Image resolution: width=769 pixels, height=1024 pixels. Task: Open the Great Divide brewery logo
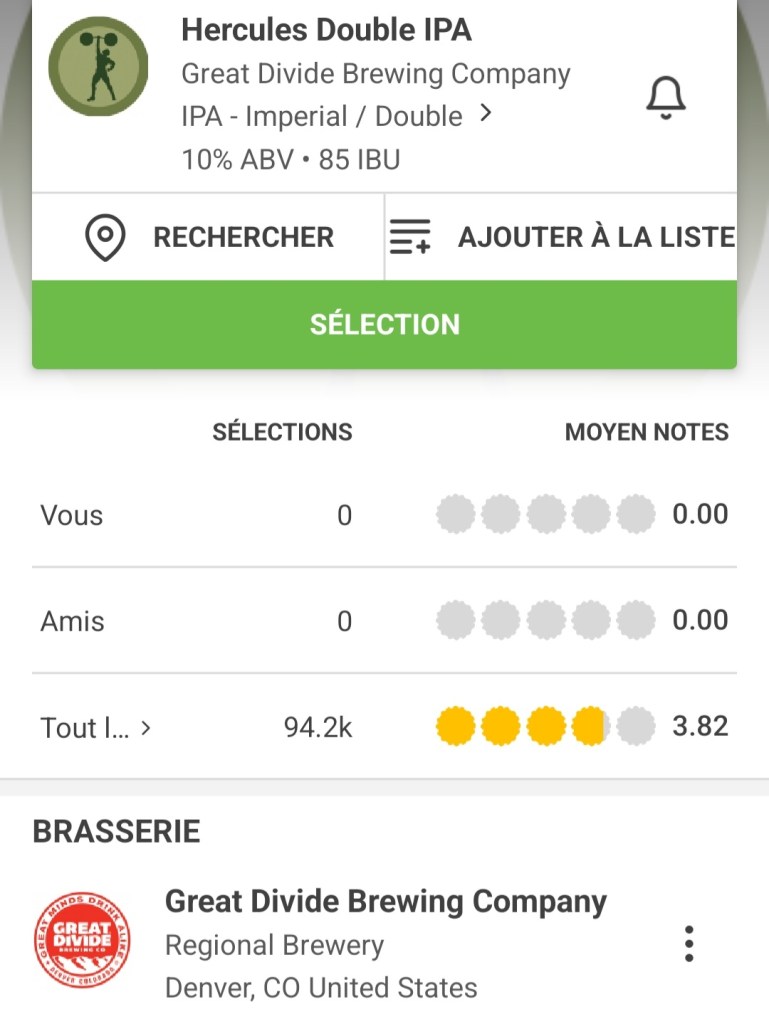[82, 942]
